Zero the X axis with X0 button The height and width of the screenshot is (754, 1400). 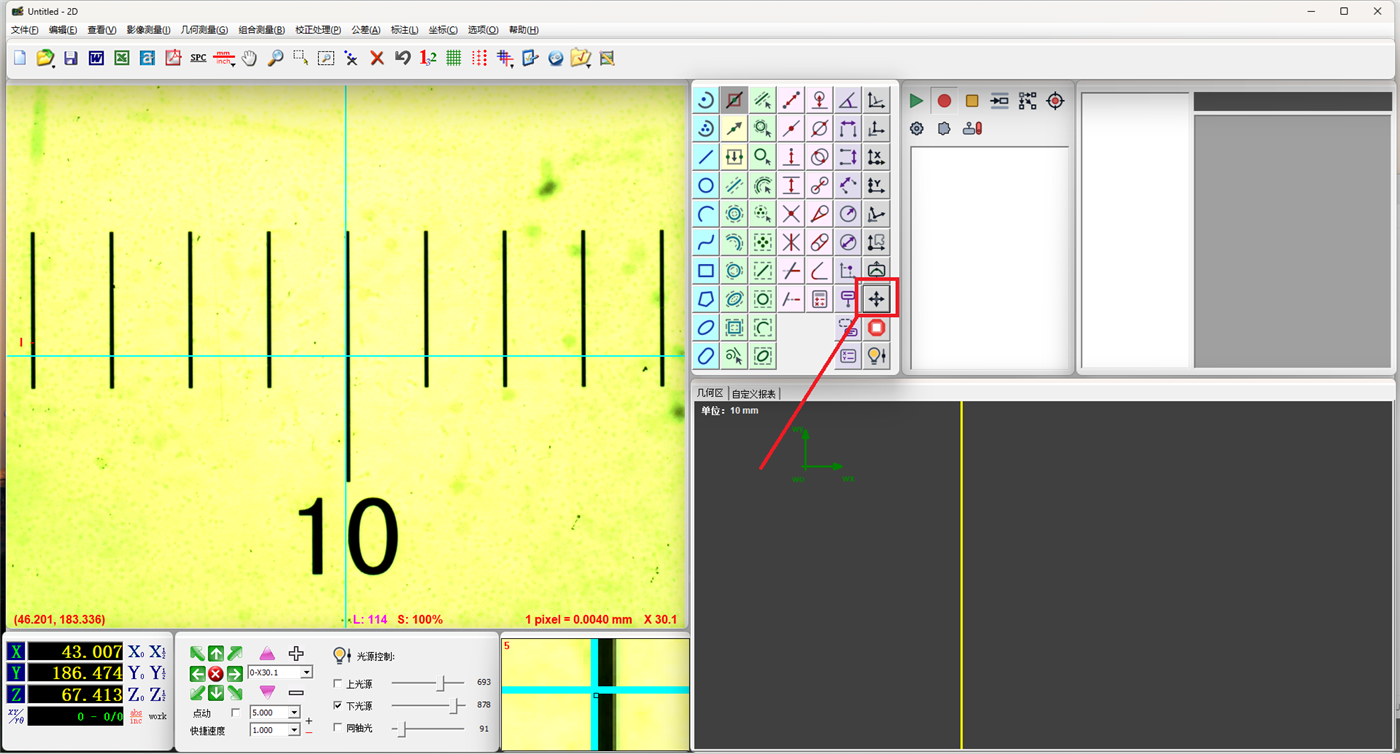(x=136, y=652)
